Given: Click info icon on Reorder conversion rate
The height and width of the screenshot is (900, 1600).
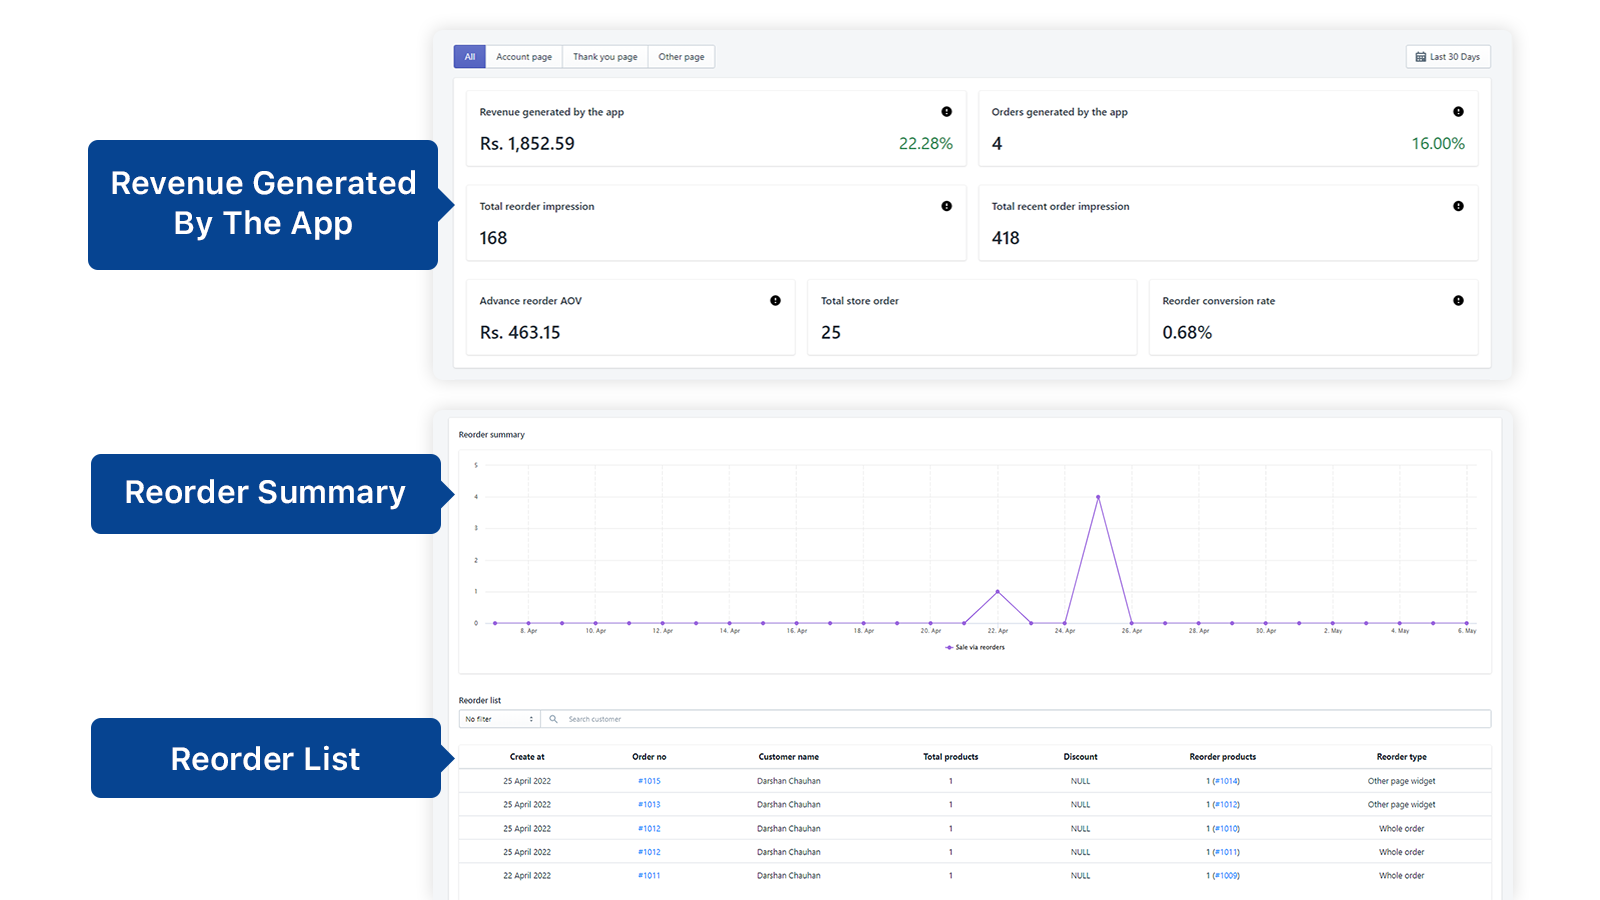Looking at the screenshot, I should click(x=1458, y=301).
